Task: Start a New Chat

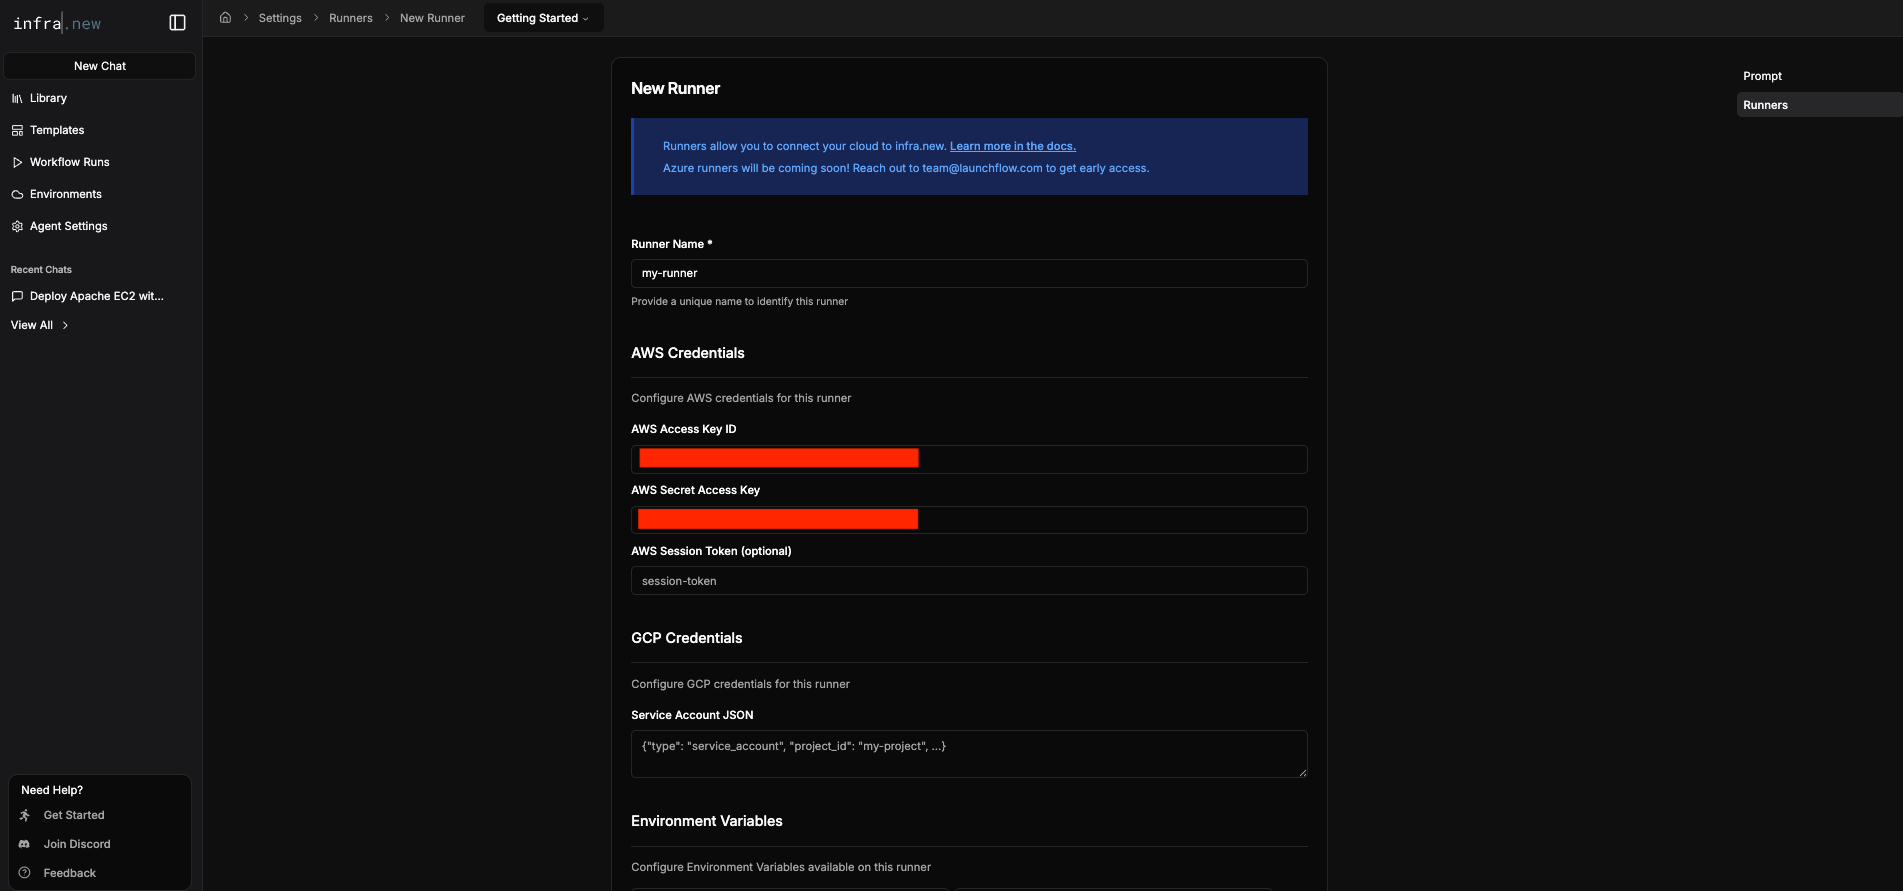Action: point(100,66)
